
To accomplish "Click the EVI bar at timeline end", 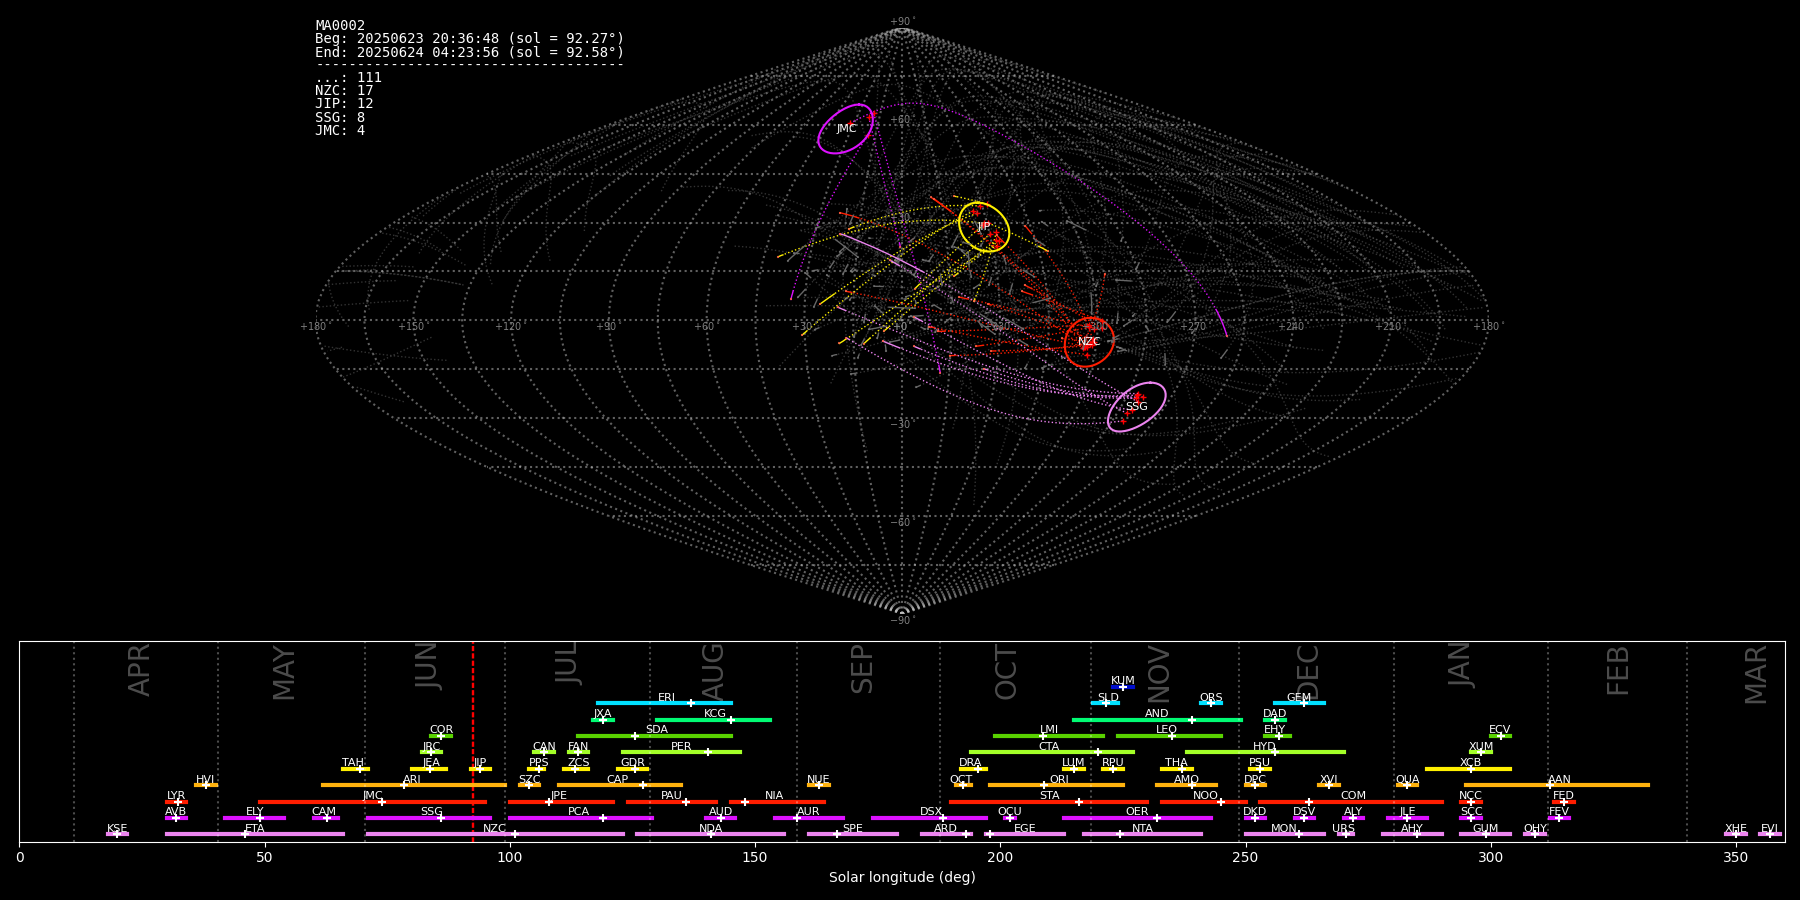I will [1770, 834].
